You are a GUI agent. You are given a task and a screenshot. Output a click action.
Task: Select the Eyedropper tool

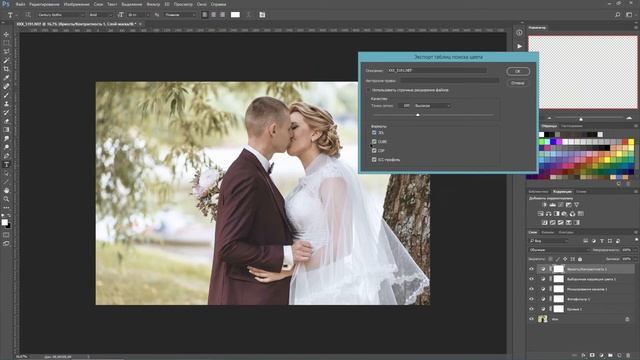tap(6, 78)
